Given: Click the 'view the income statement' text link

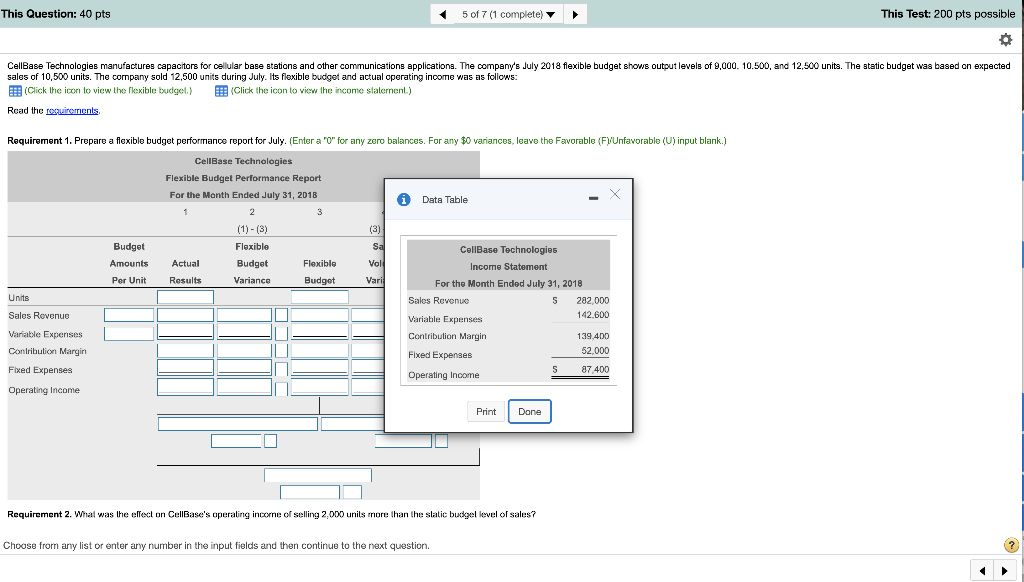Looking at the screenshot, I should [321, 91].
